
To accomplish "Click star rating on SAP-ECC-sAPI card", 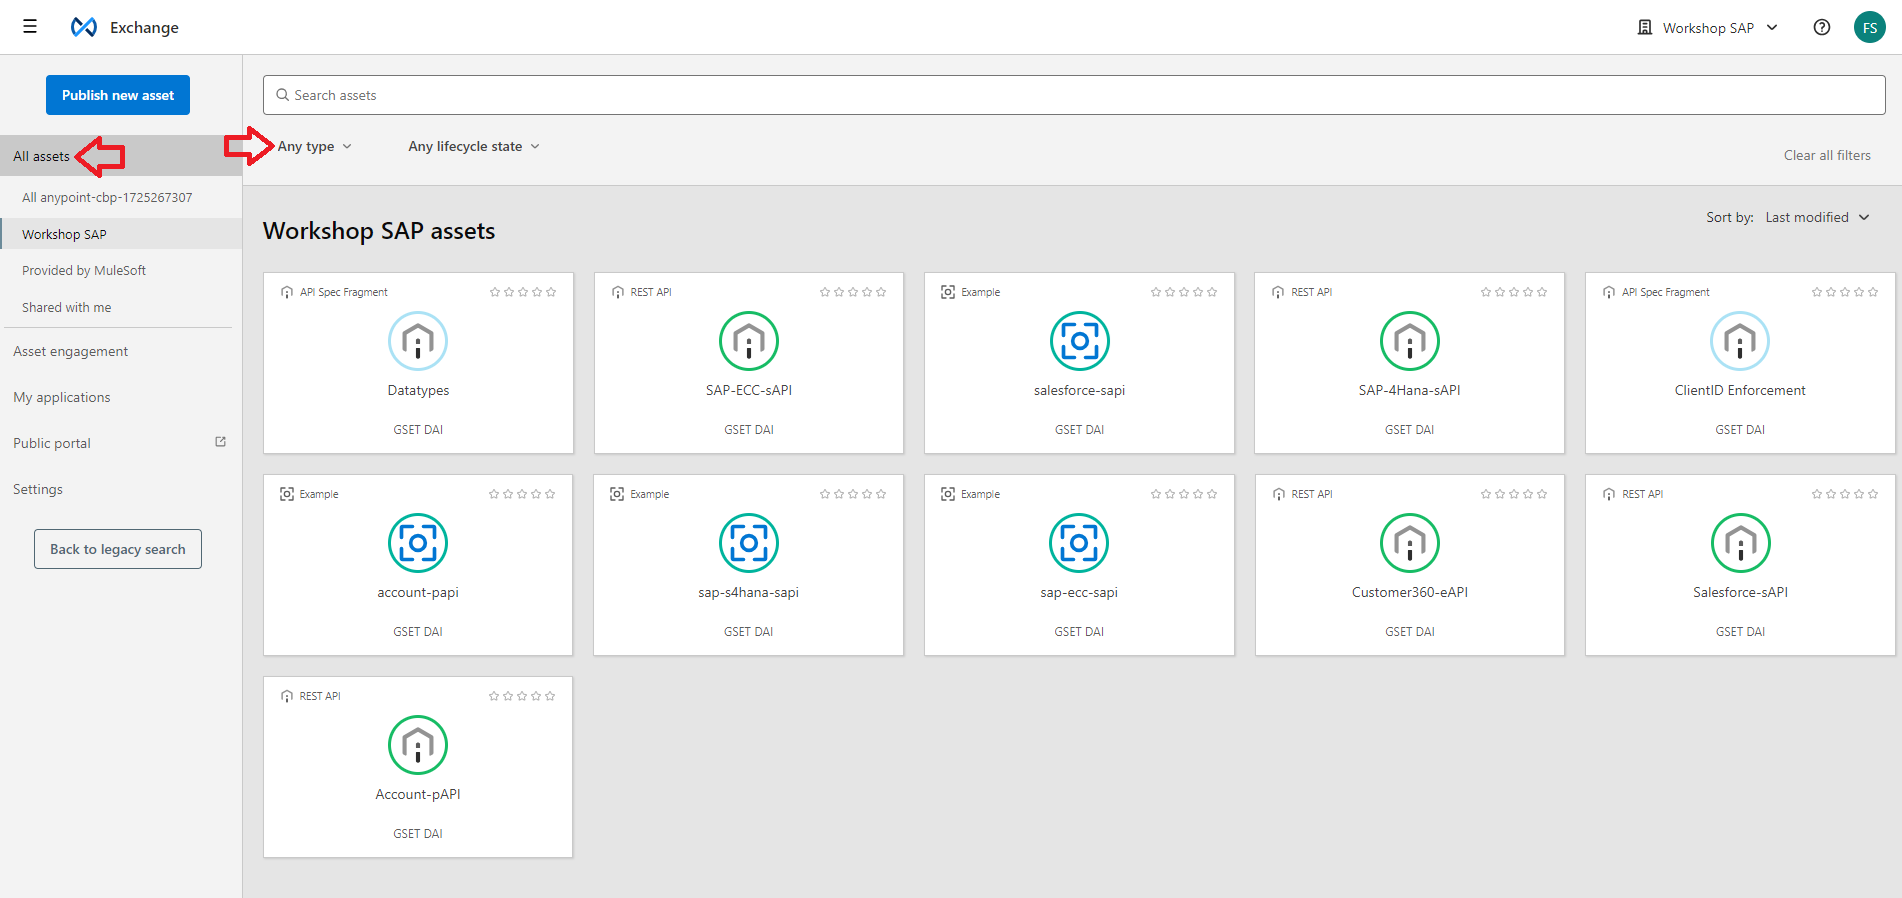I will tap(853, 292).
